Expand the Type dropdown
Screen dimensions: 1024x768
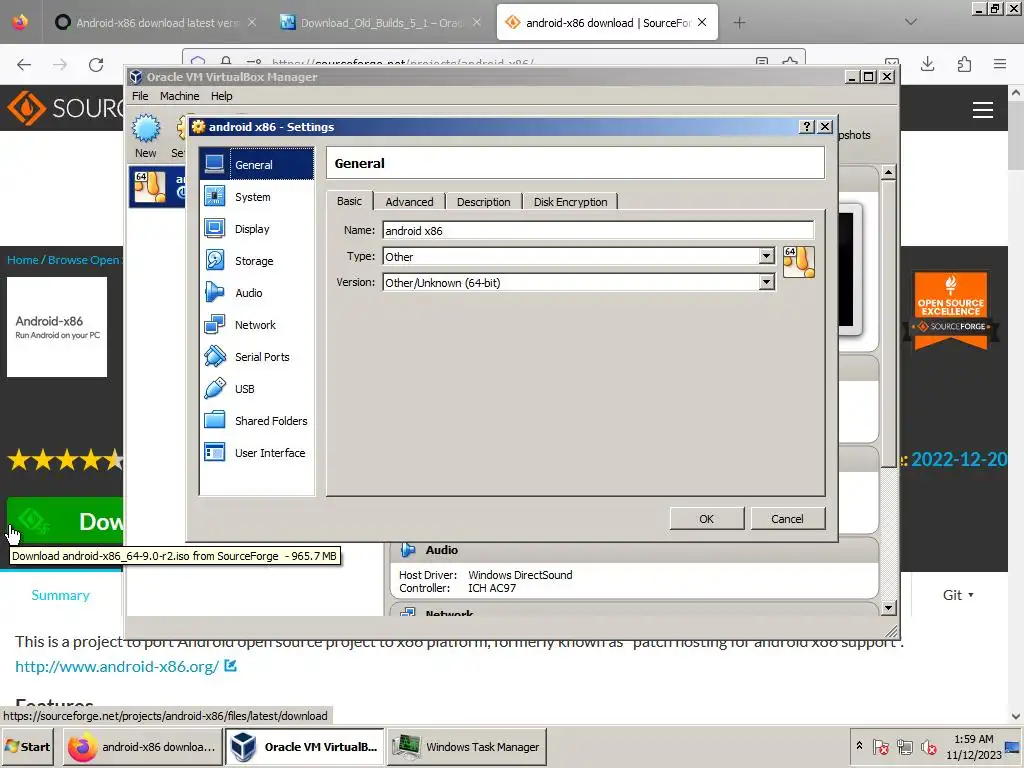coord(767,256)
